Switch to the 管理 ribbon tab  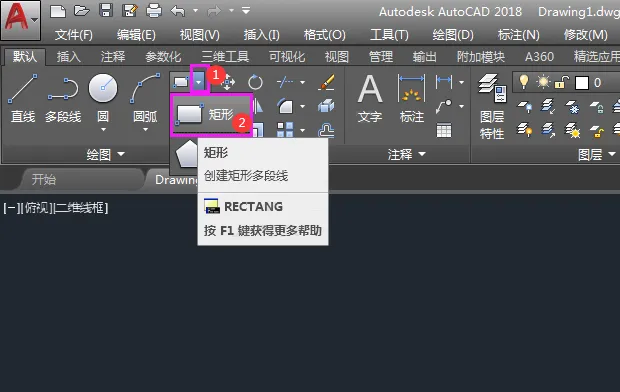[381, 57]
